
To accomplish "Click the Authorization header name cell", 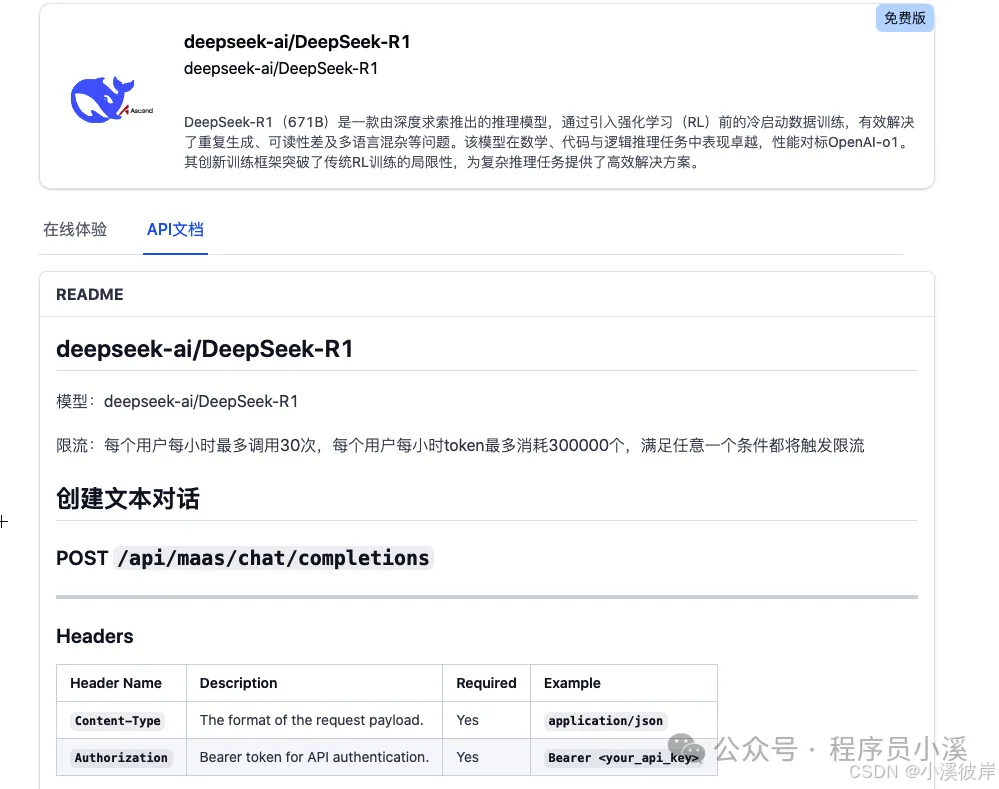I will (x=121, y=758).
